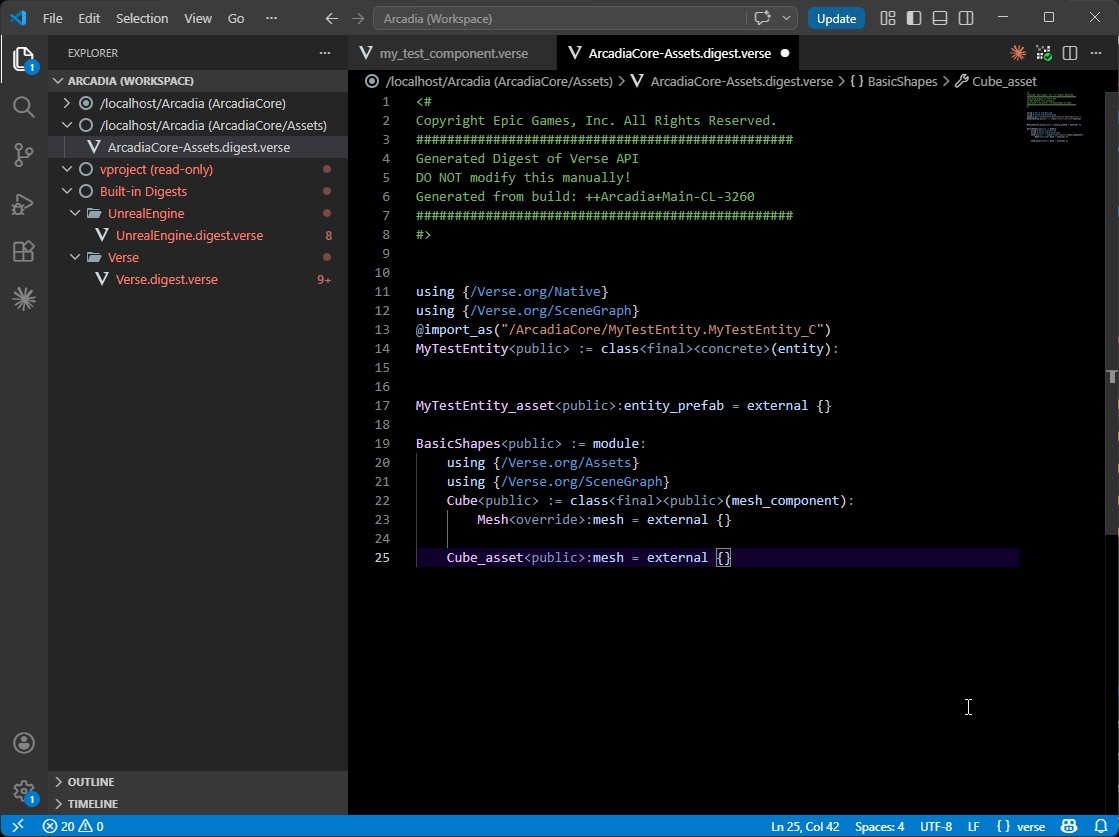Viewport: 1119px width, 837px height.
Task: Open the chat dropdown arrow in title bar
Action: click(786, 19)
